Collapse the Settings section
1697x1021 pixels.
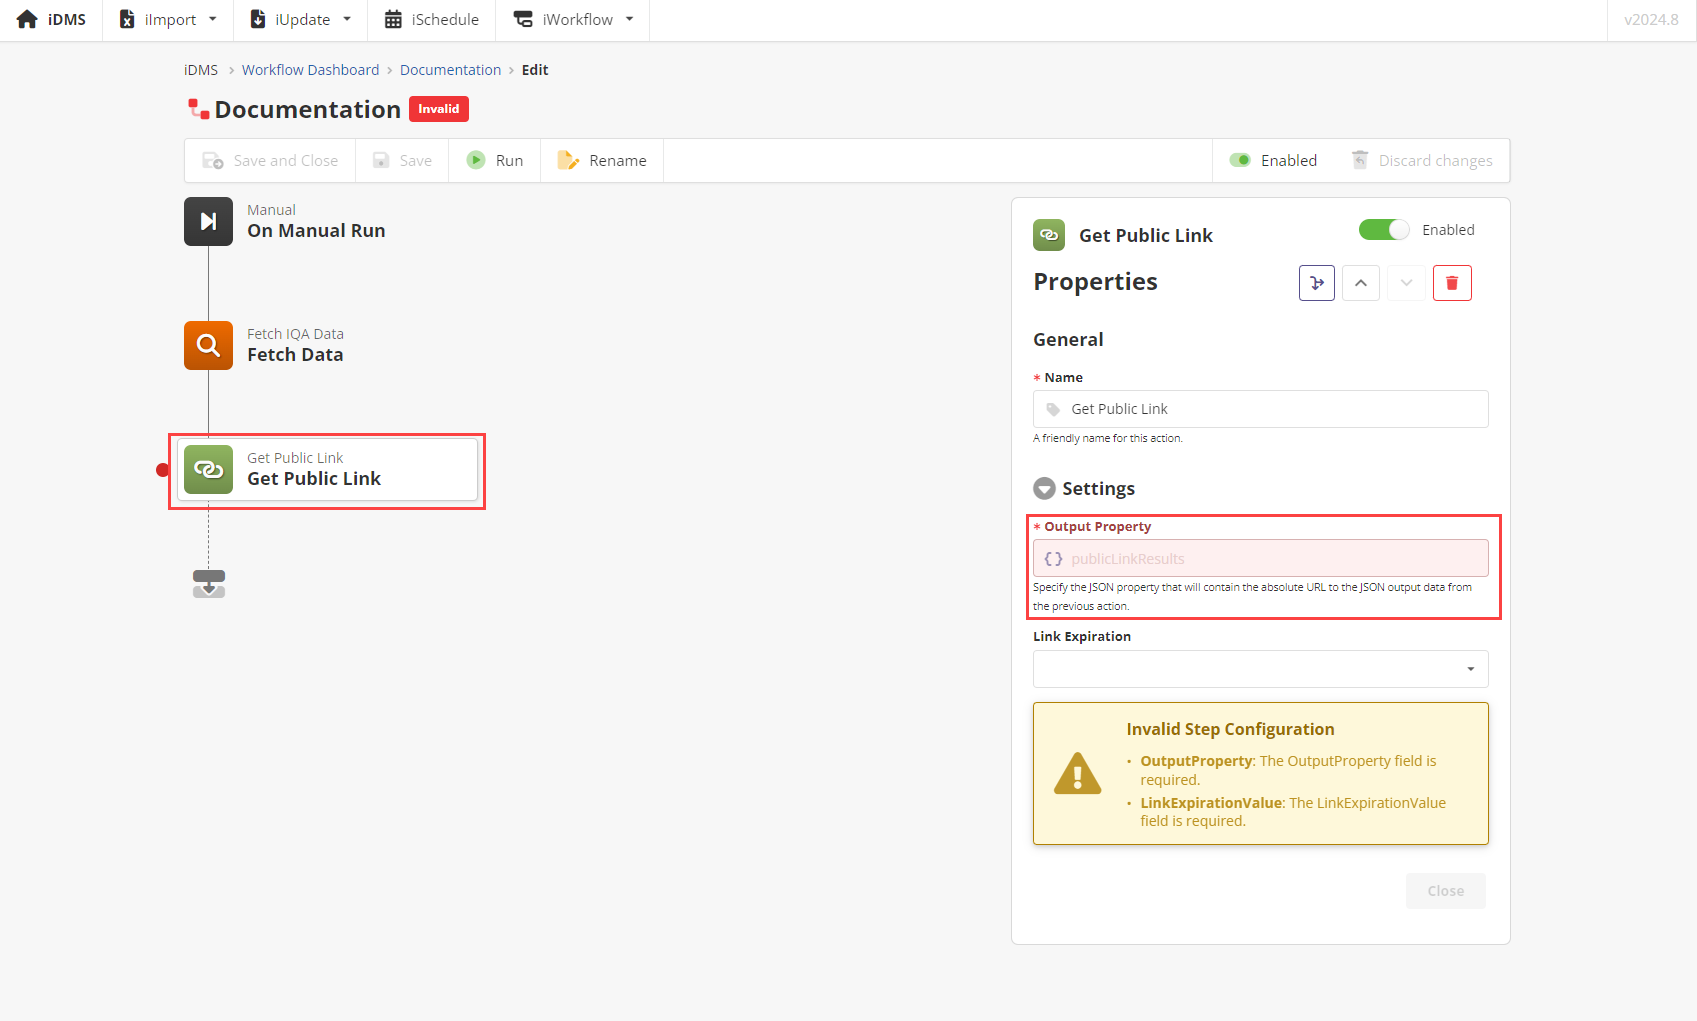click(1044, 488)
